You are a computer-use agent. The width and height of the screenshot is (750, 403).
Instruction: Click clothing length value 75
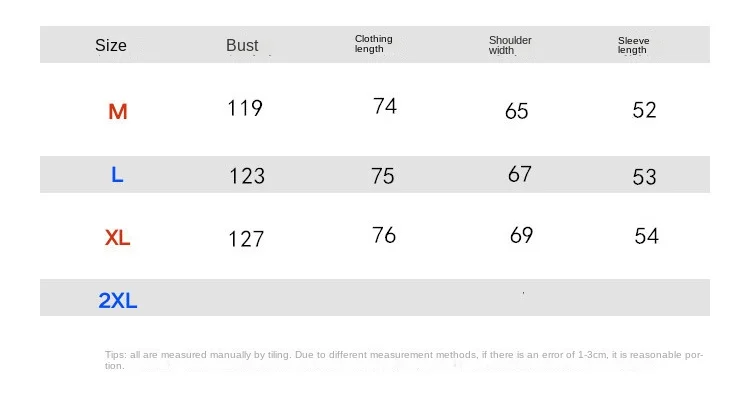(x=383, y=176)
